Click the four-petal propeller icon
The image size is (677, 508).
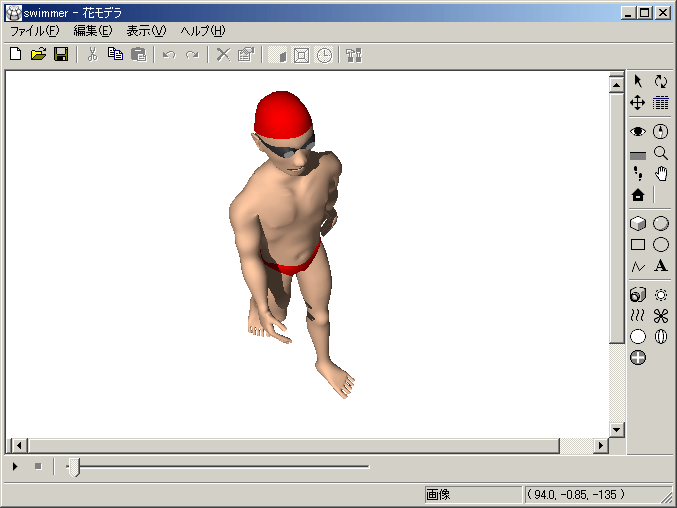click(x=661, y=316)
